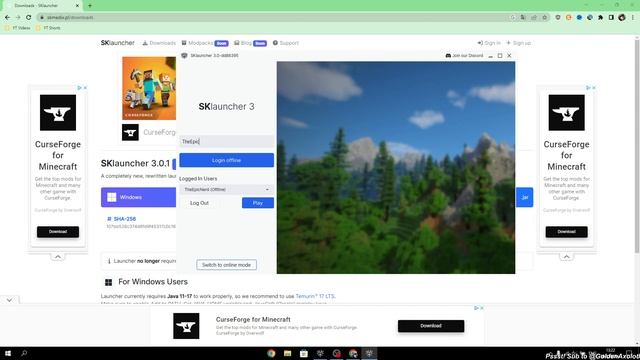This screenshot has width=640, height=360.
Task: Close the bottom banner ad with its X
Action: point(482,308)
